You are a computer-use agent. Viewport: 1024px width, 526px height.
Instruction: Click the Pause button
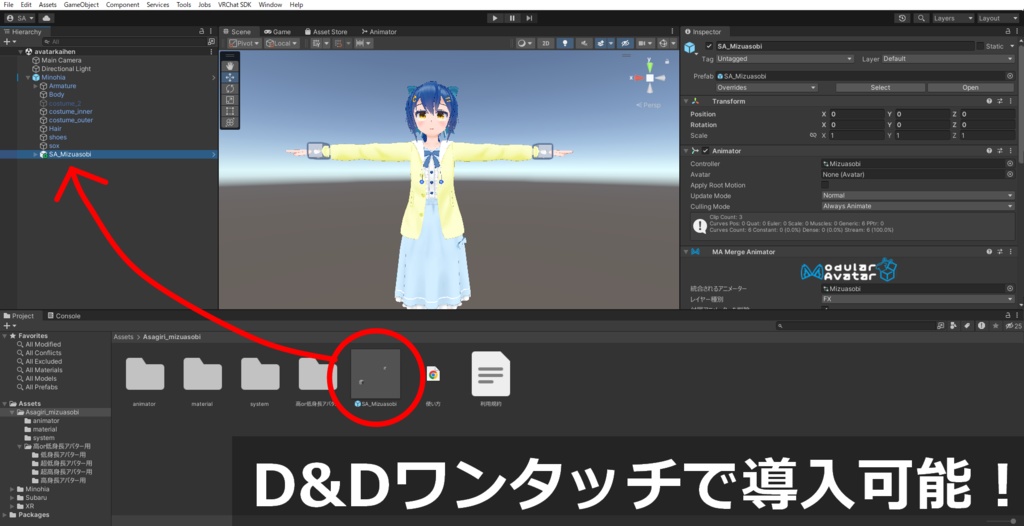point(512,18)
